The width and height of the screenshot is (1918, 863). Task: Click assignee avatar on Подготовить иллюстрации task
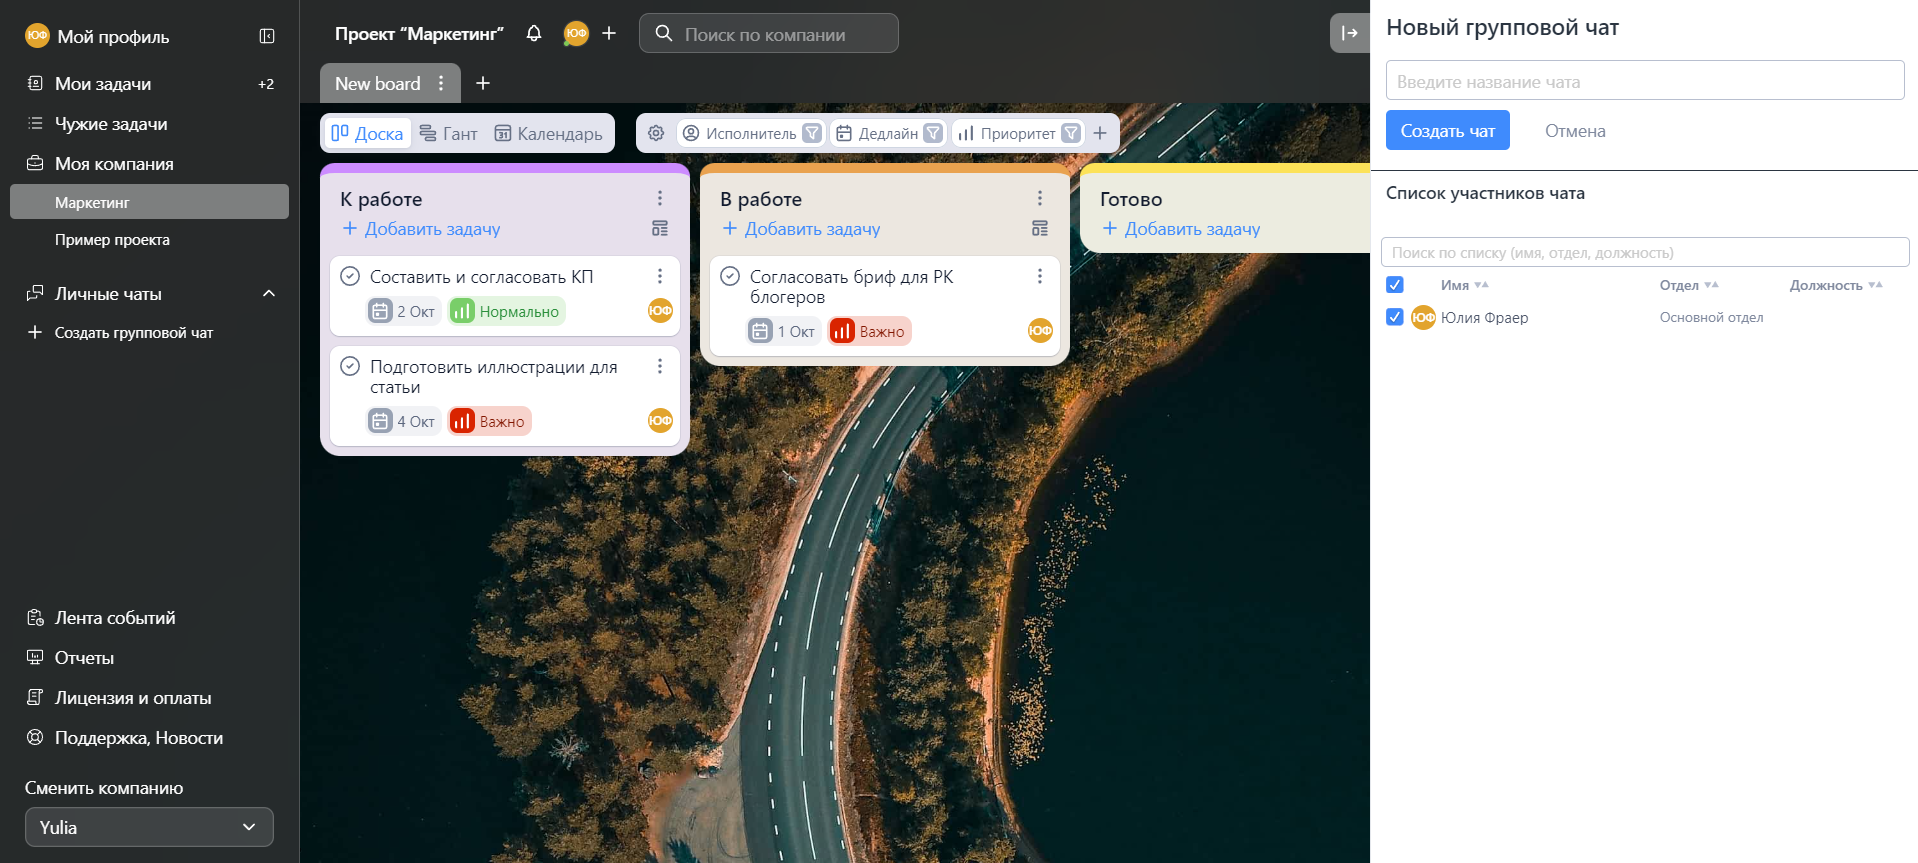(x=660, y=421)
